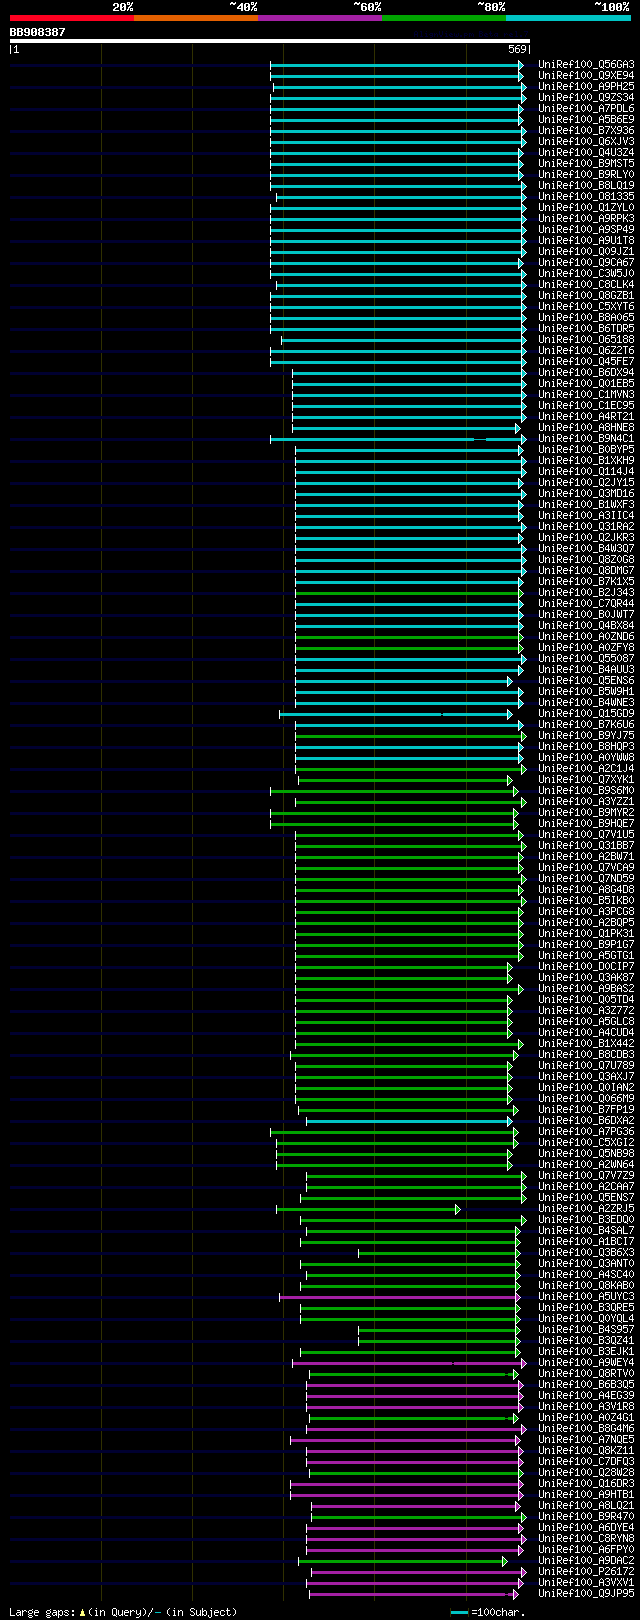Open hit UniRef100_B9YJ75

click(x=586, y=735)
